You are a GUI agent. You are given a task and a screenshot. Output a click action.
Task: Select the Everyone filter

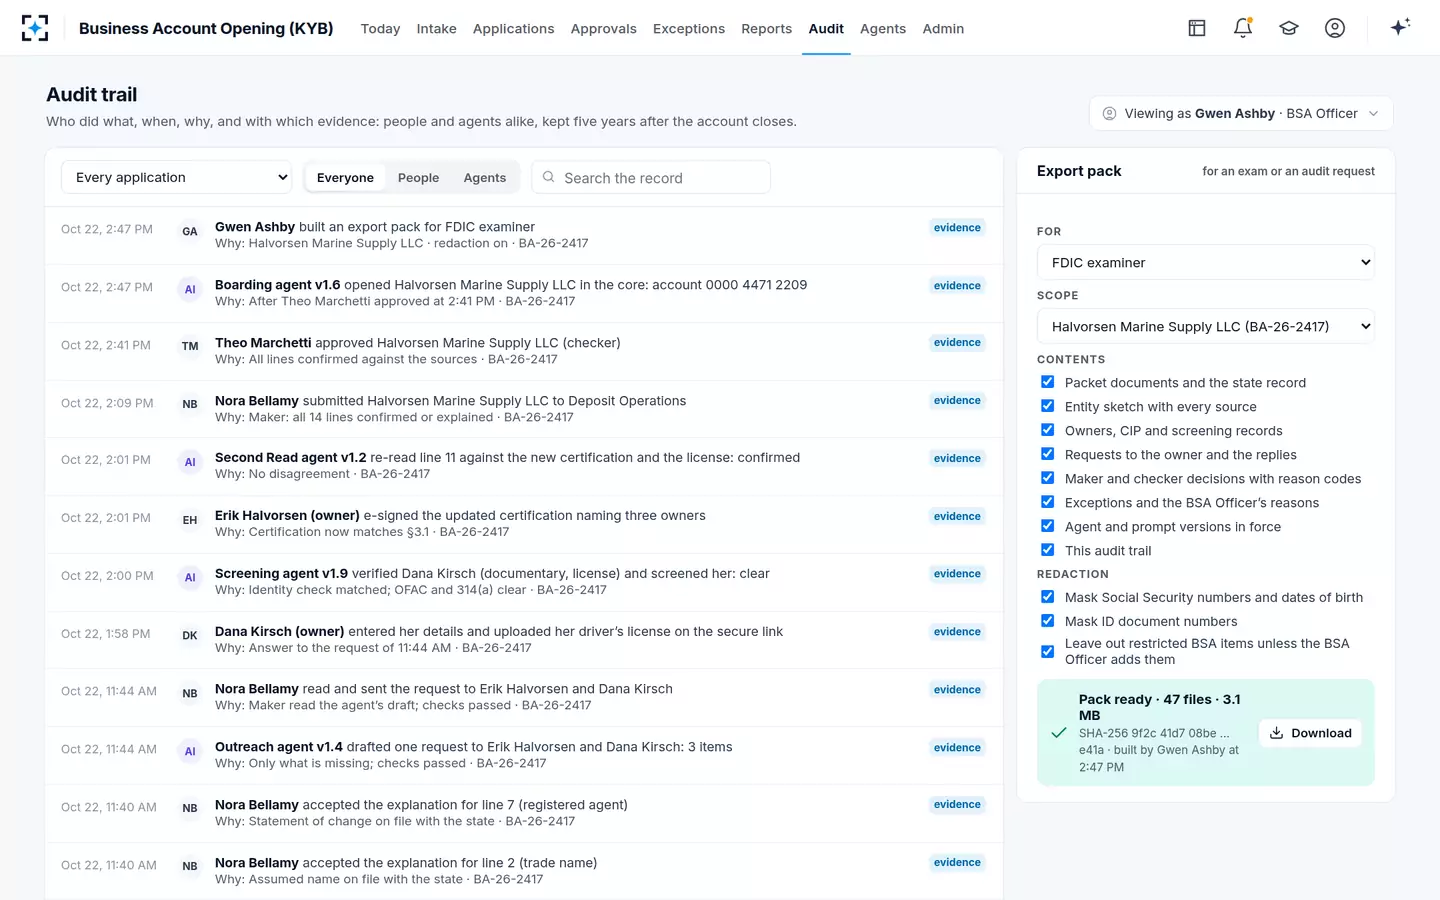click(345, 177)
